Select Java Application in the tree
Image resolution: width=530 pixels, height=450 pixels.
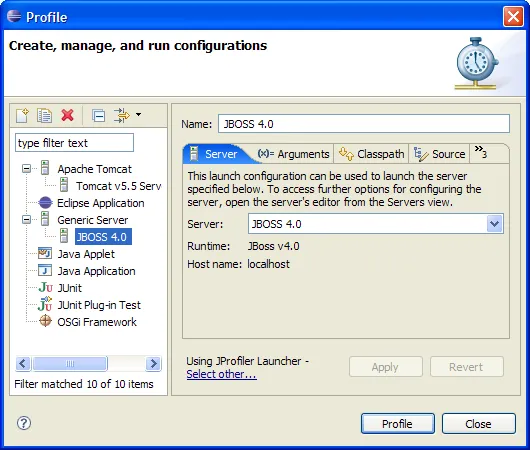coord(96,271)
